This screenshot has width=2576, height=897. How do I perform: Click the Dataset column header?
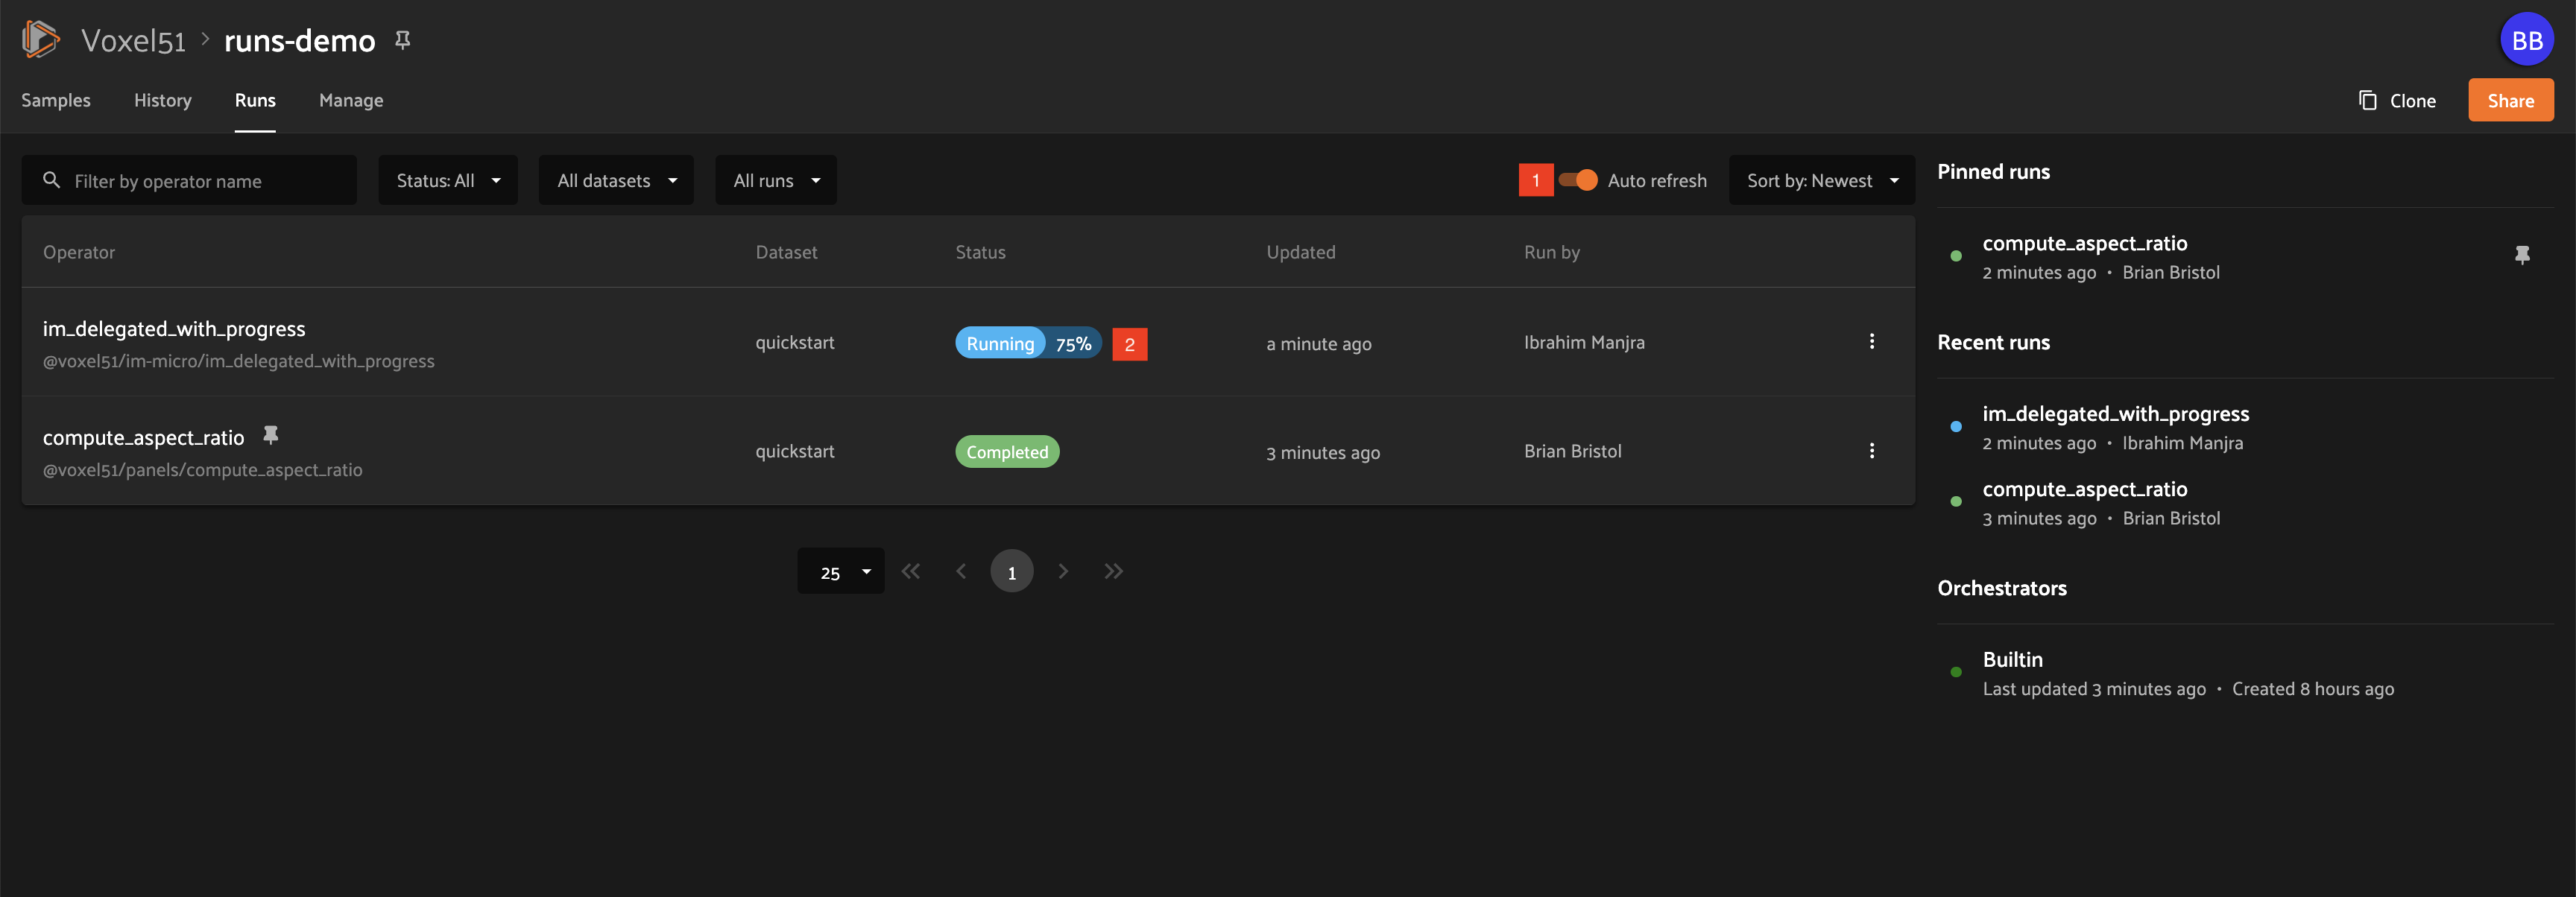(x=786, y=252)
